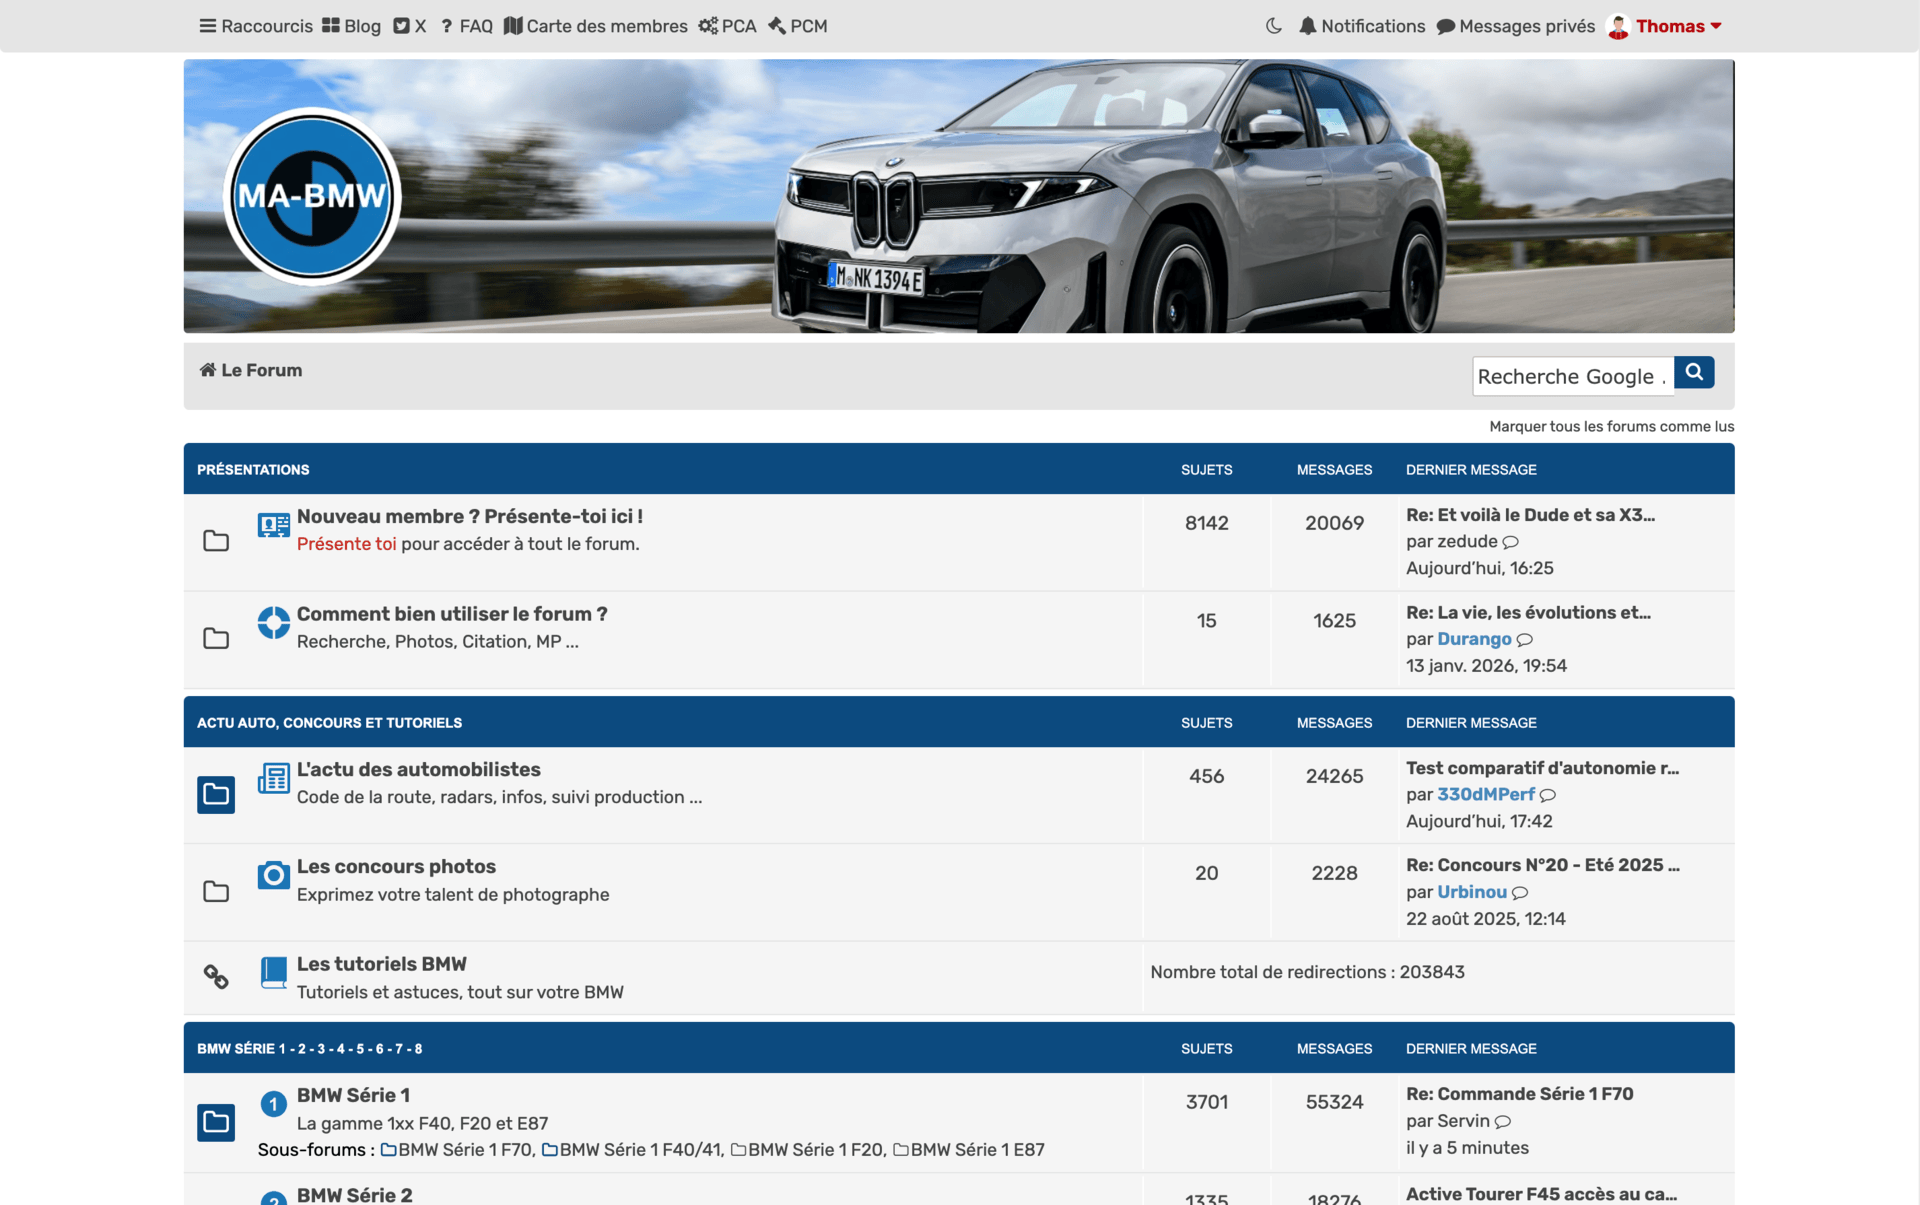The height and width of the screenshot is (1205, 1920).
Task: Open Notifications bell
Action: click(1362, 26)
